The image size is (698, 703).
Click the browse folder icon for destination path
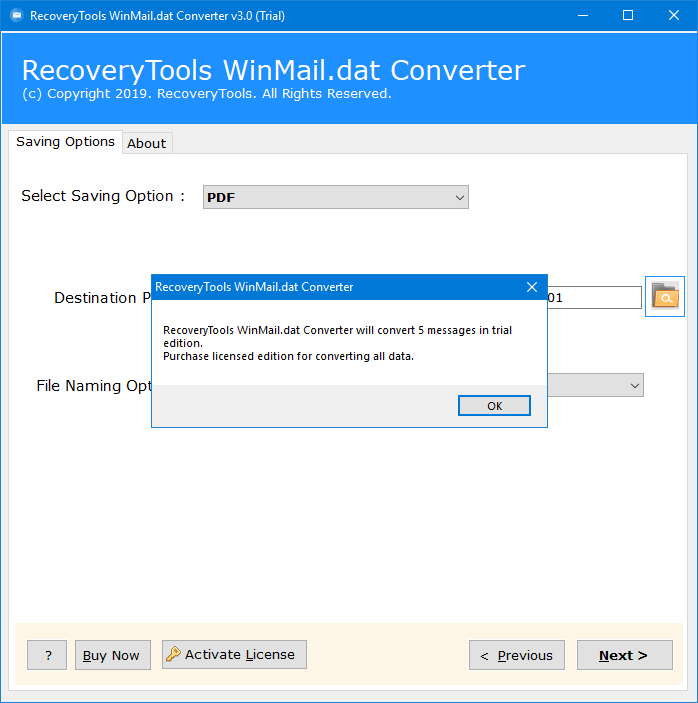coord(664,296)
